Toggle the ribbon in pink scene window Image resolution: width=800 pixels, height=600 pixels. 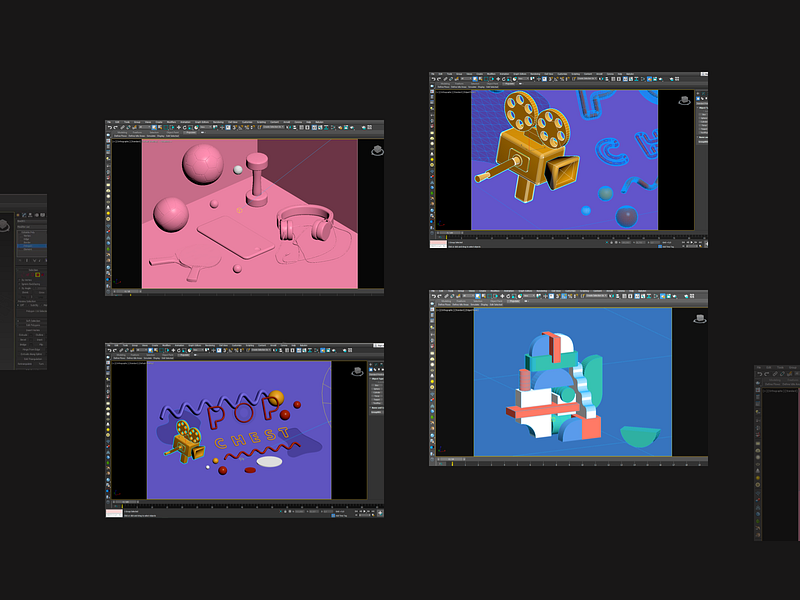coord(314,128)
